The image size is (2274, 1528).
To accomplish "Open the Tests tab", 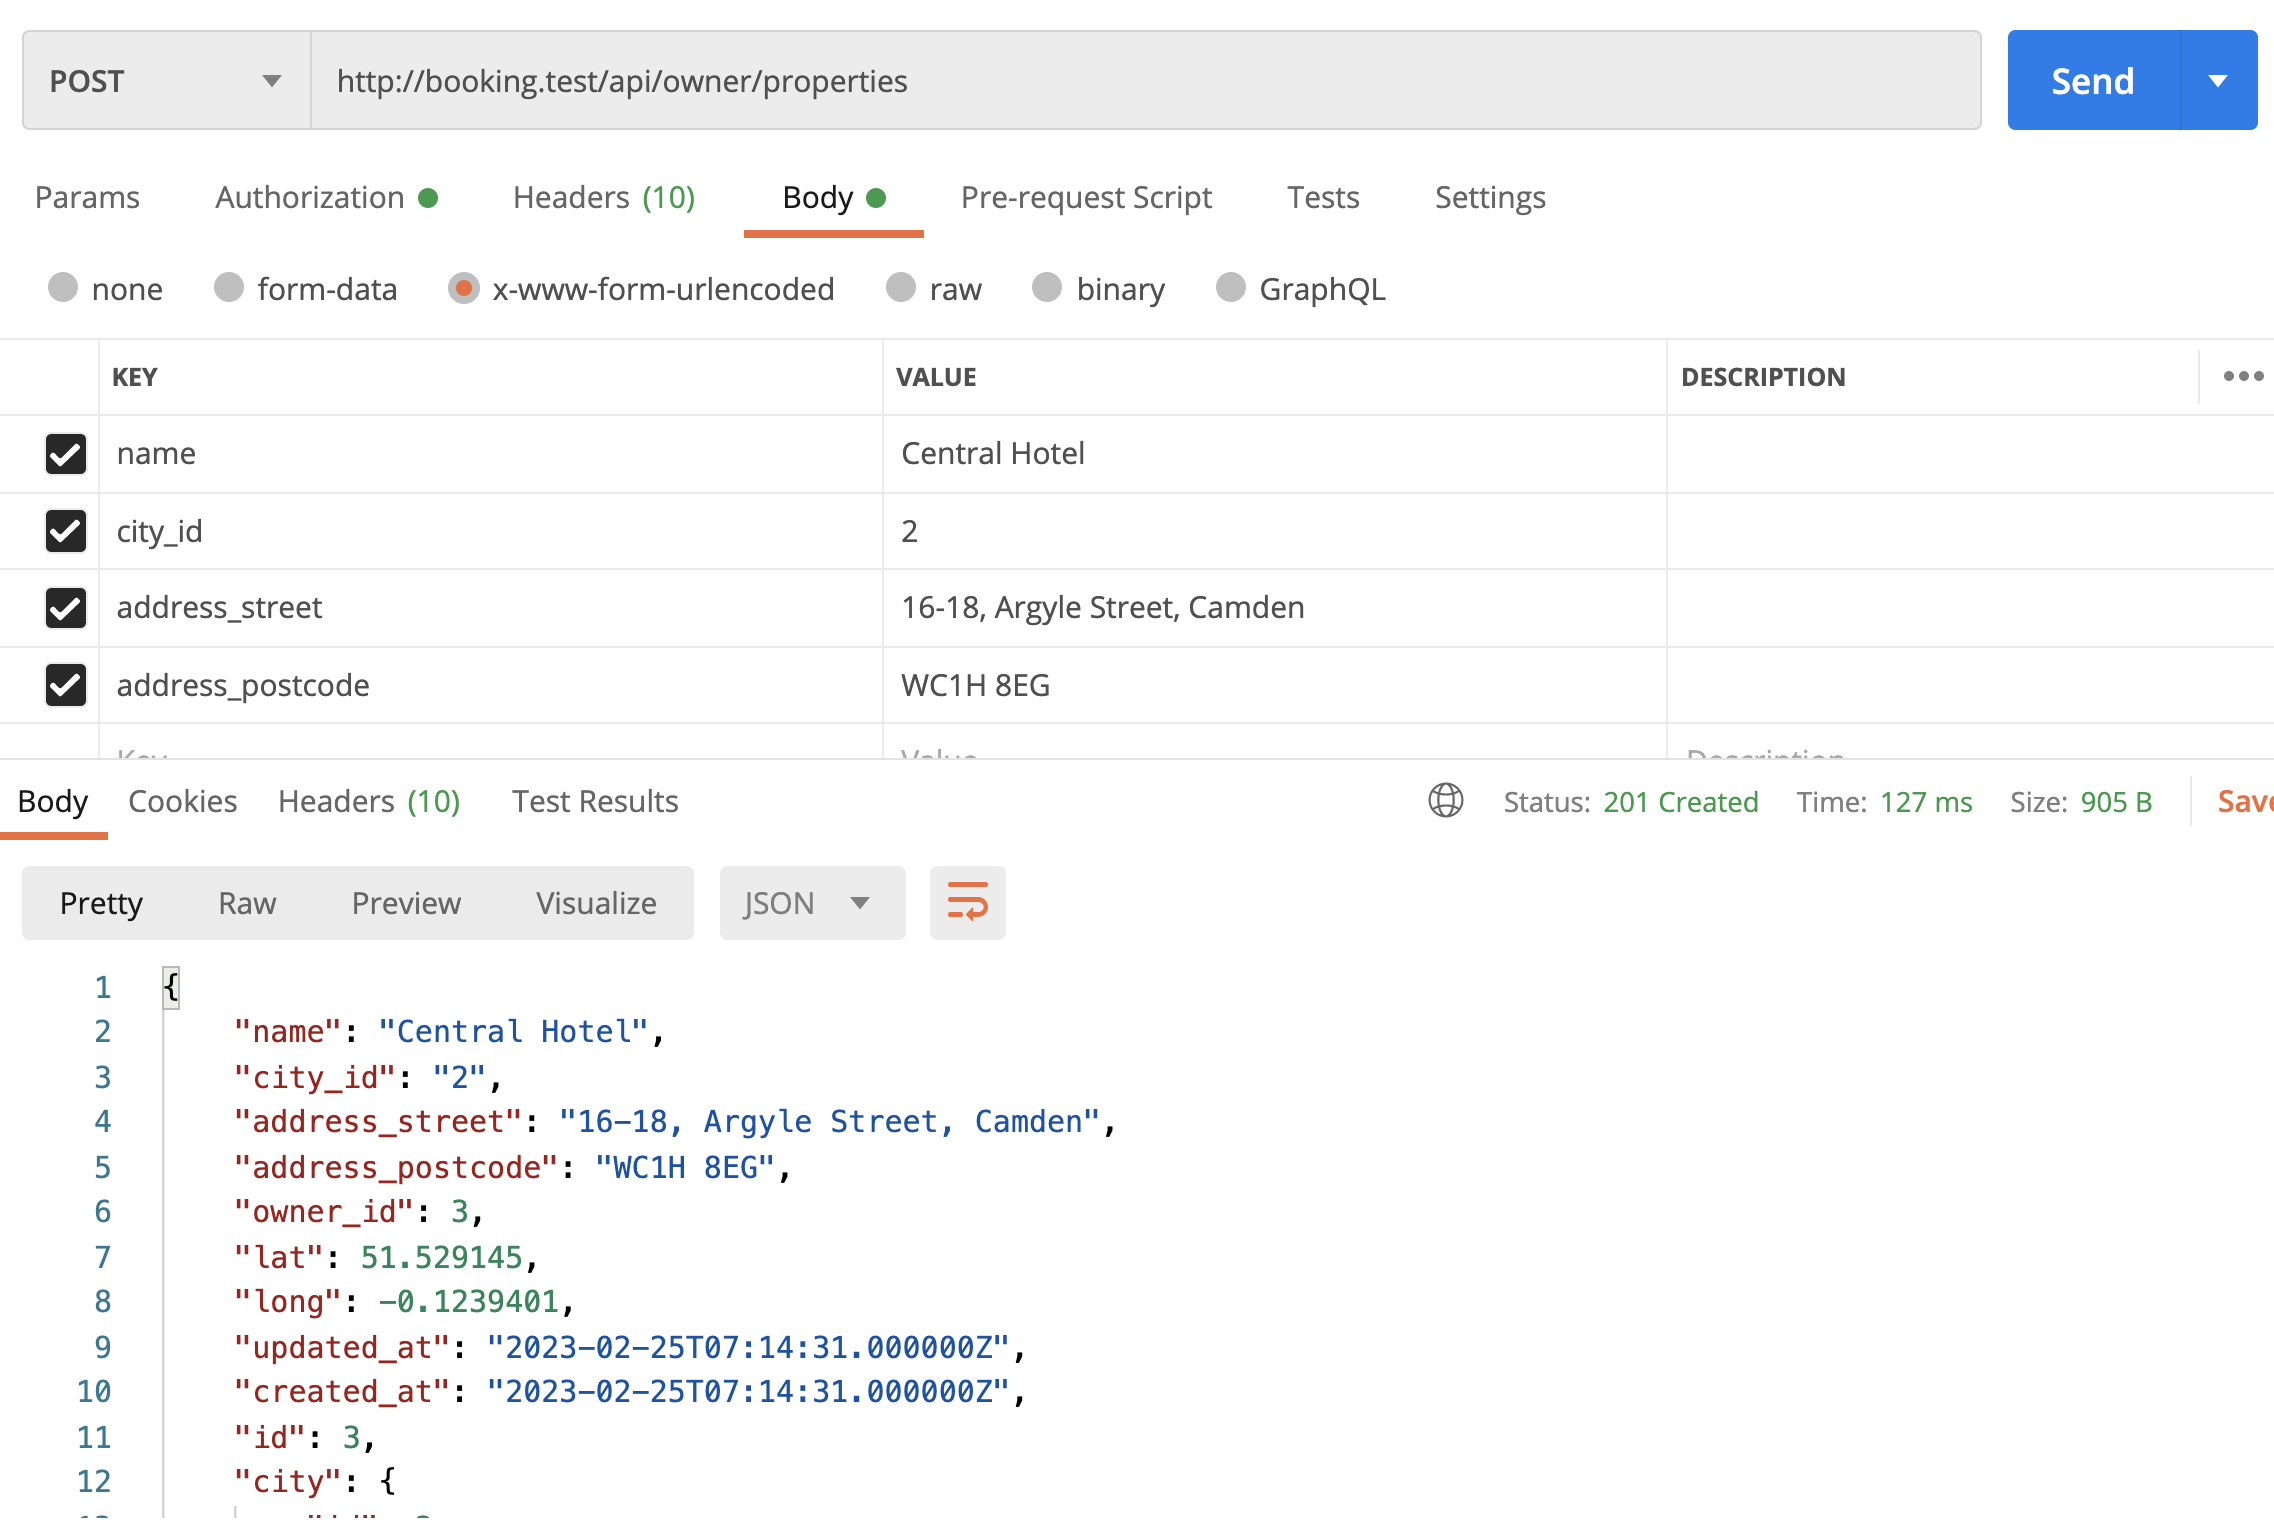I will coord(1323,197).
